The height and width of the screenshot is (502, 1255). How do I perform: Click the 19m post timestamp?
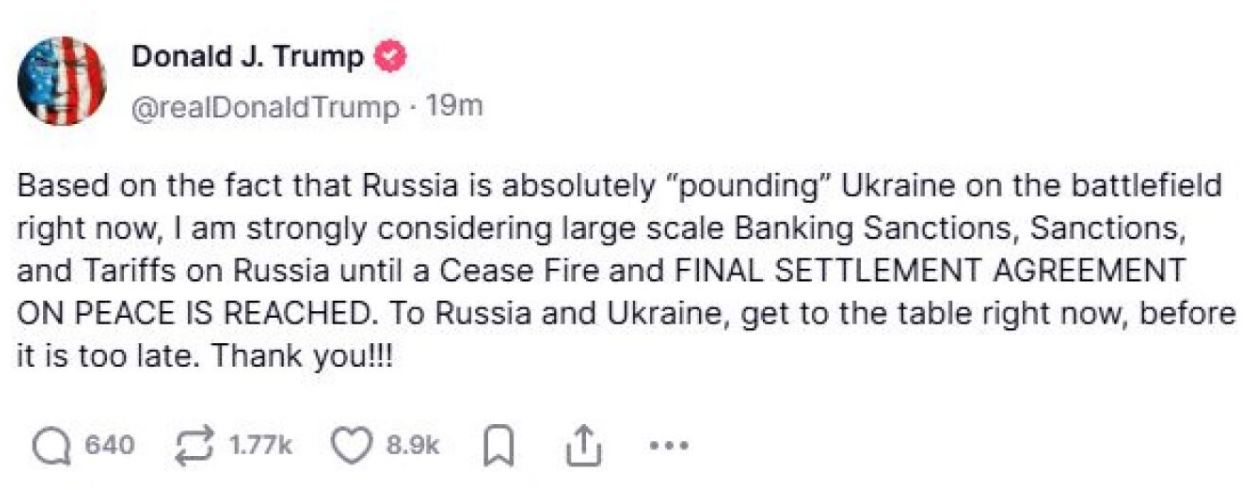click(x=455, y=107)
